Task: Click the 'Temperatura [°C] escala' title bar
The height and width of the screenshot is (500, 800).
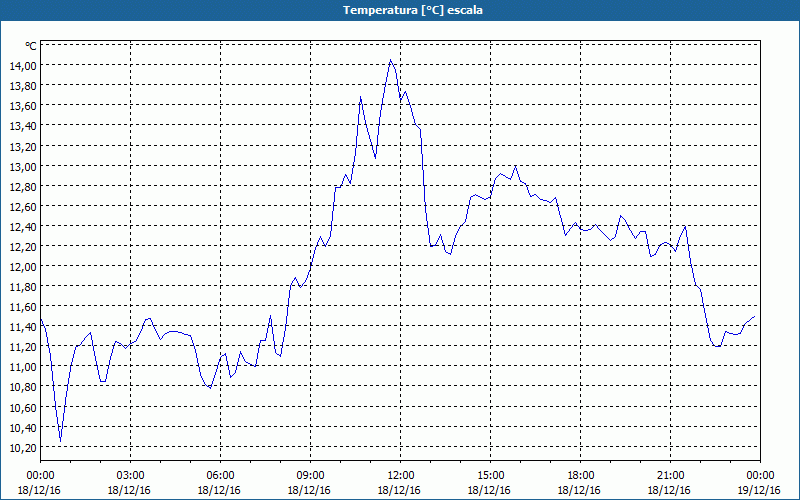Action: pyautogui.click(x=400, y=10)
